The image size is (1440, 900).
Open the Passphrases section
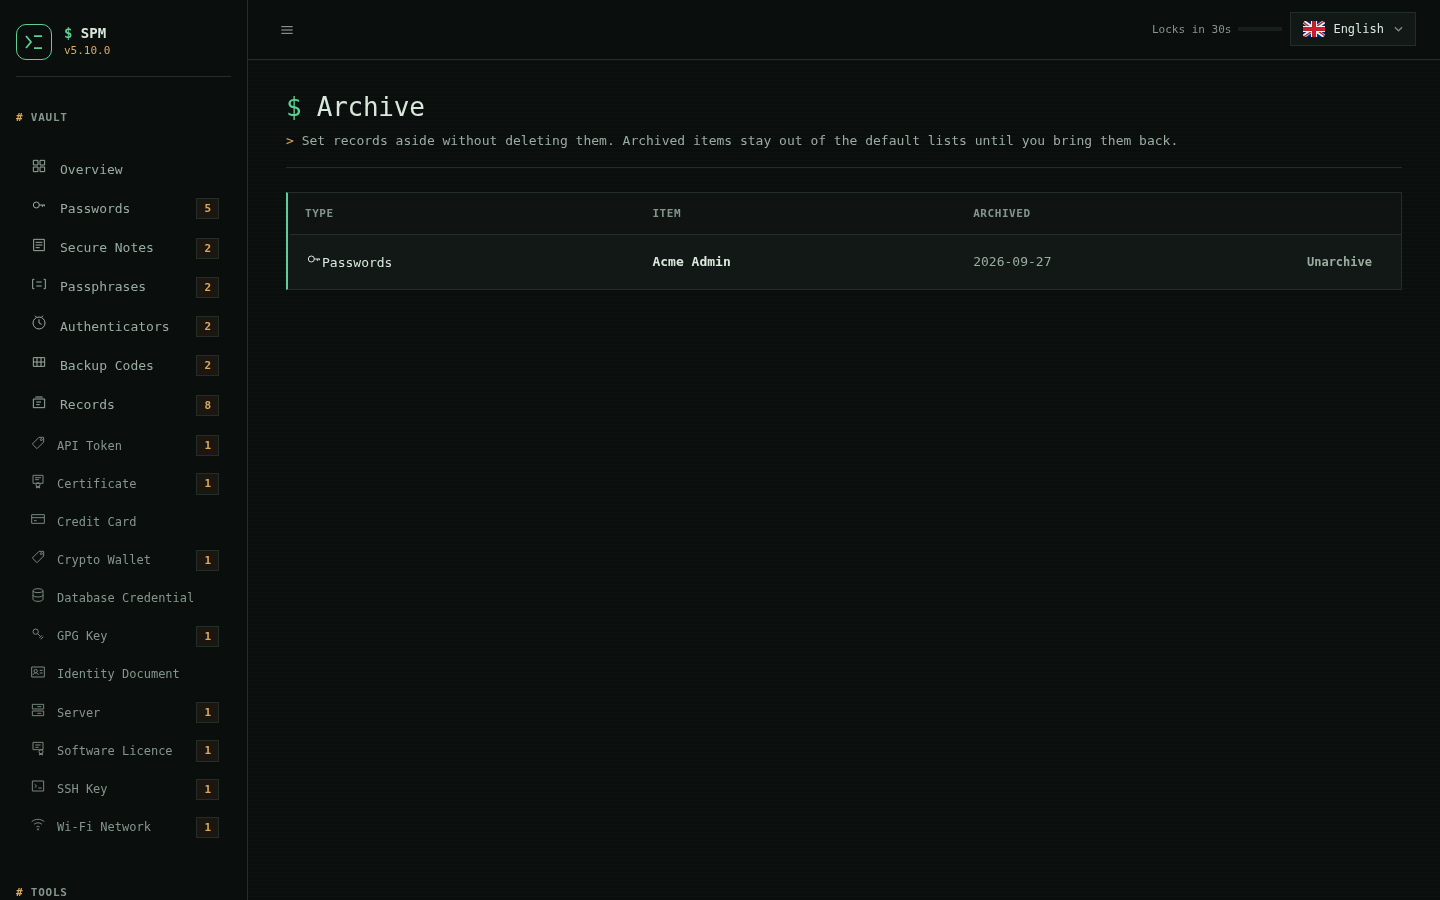[x=124, y=287]
